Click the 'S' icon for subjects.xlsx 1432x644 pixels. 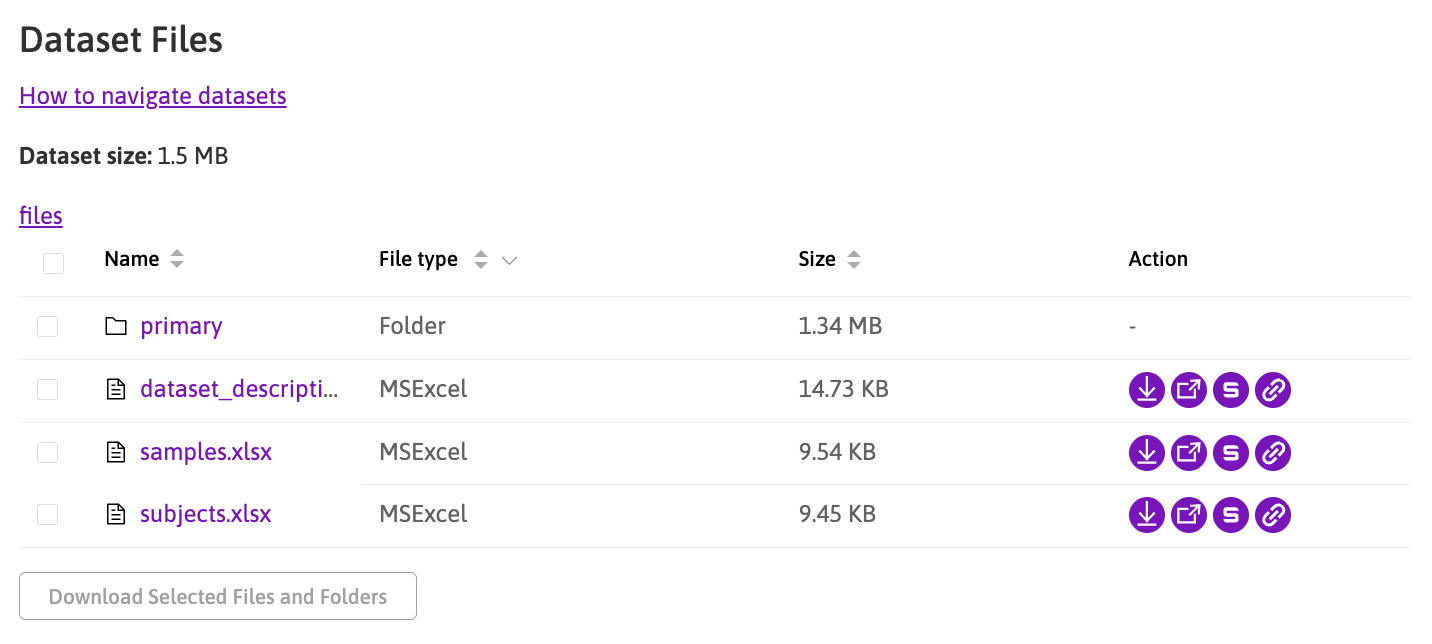click(1230, 515)
